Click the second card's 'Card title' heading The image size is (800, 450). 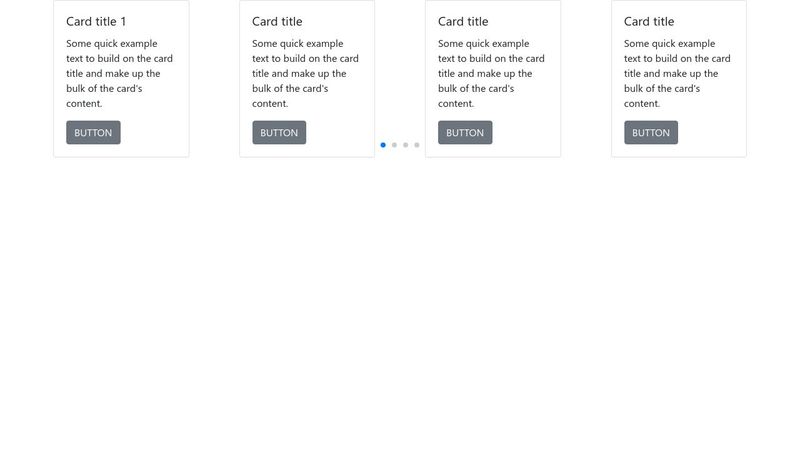click(277, 21)
